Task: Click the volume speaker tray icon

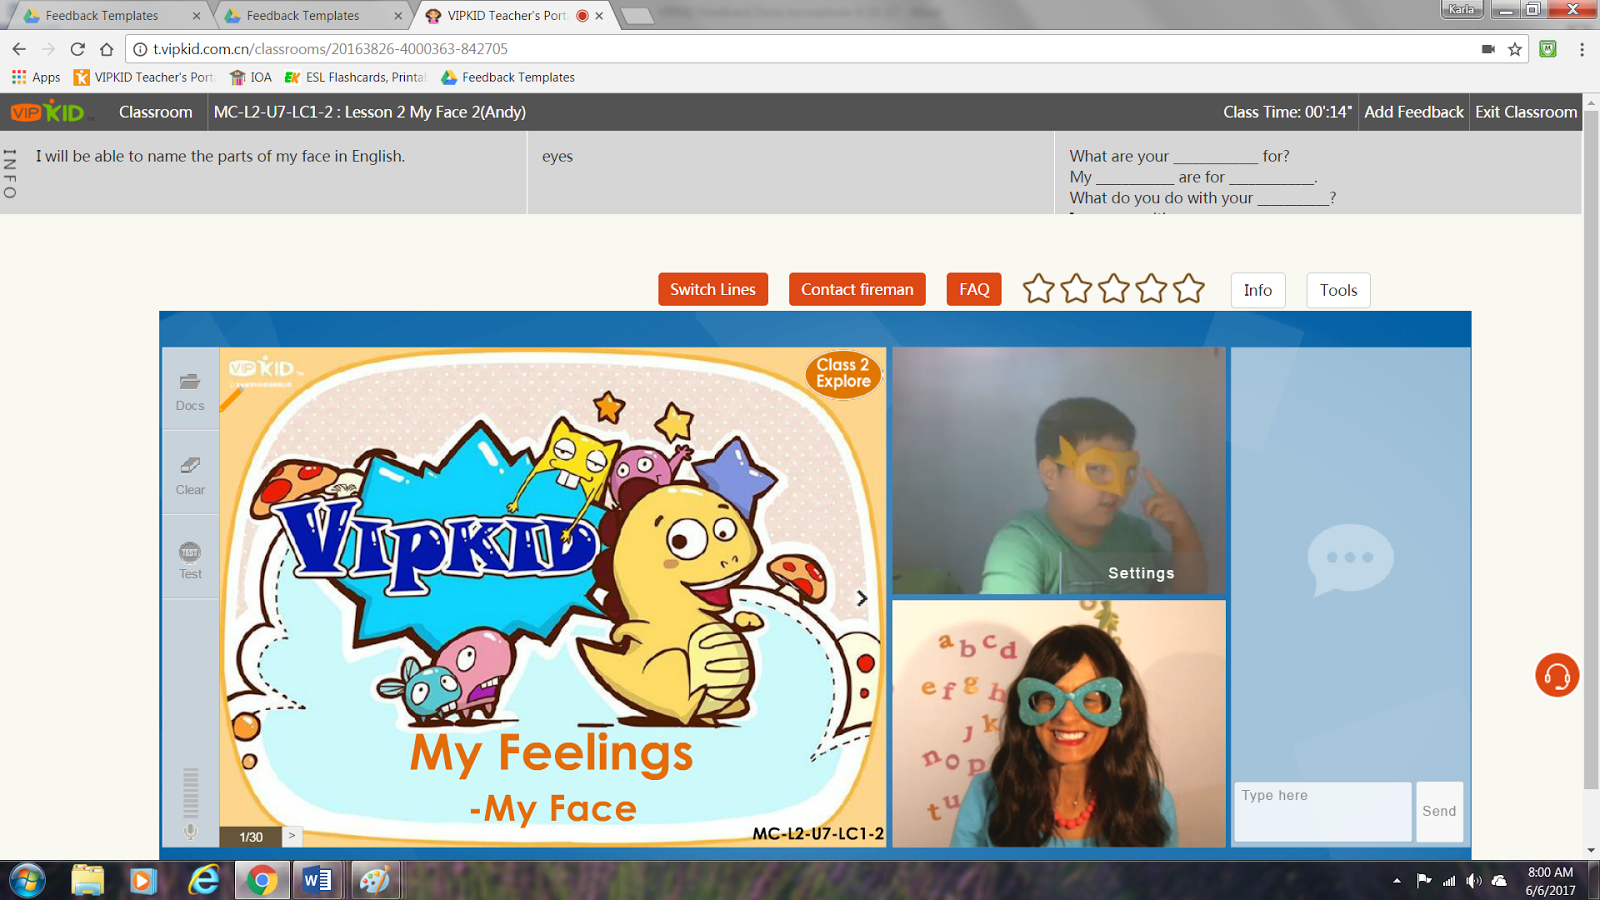Action: point(1473,880)
